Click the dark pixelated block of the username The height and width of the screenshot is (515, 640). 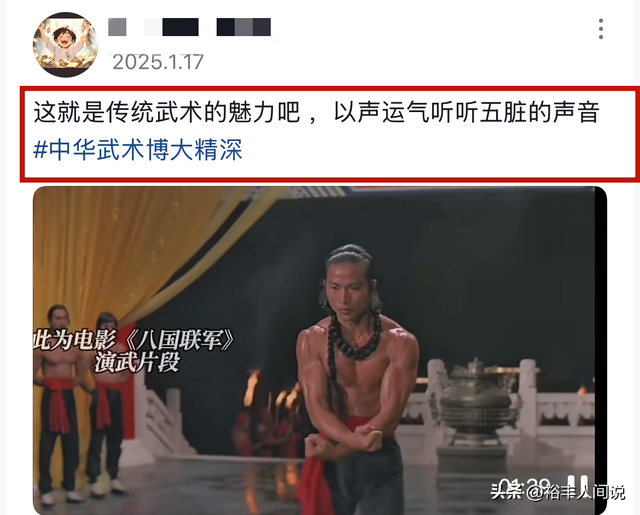180,27
